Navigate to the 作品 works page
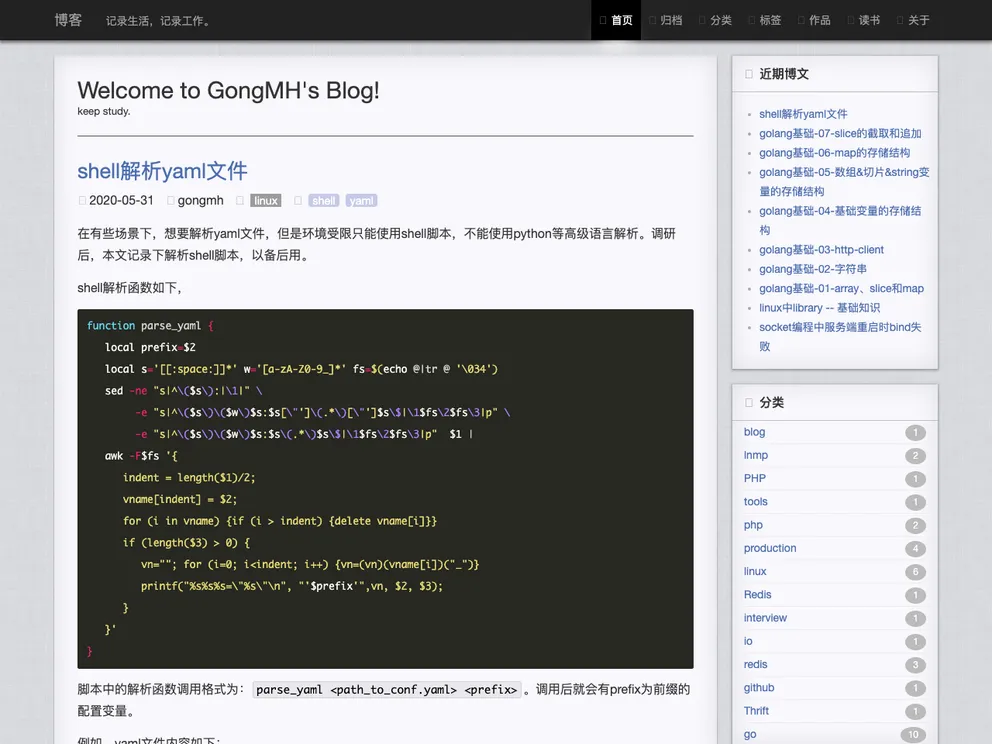The width and height of the screenshot is (992, 744). point(815,20)
